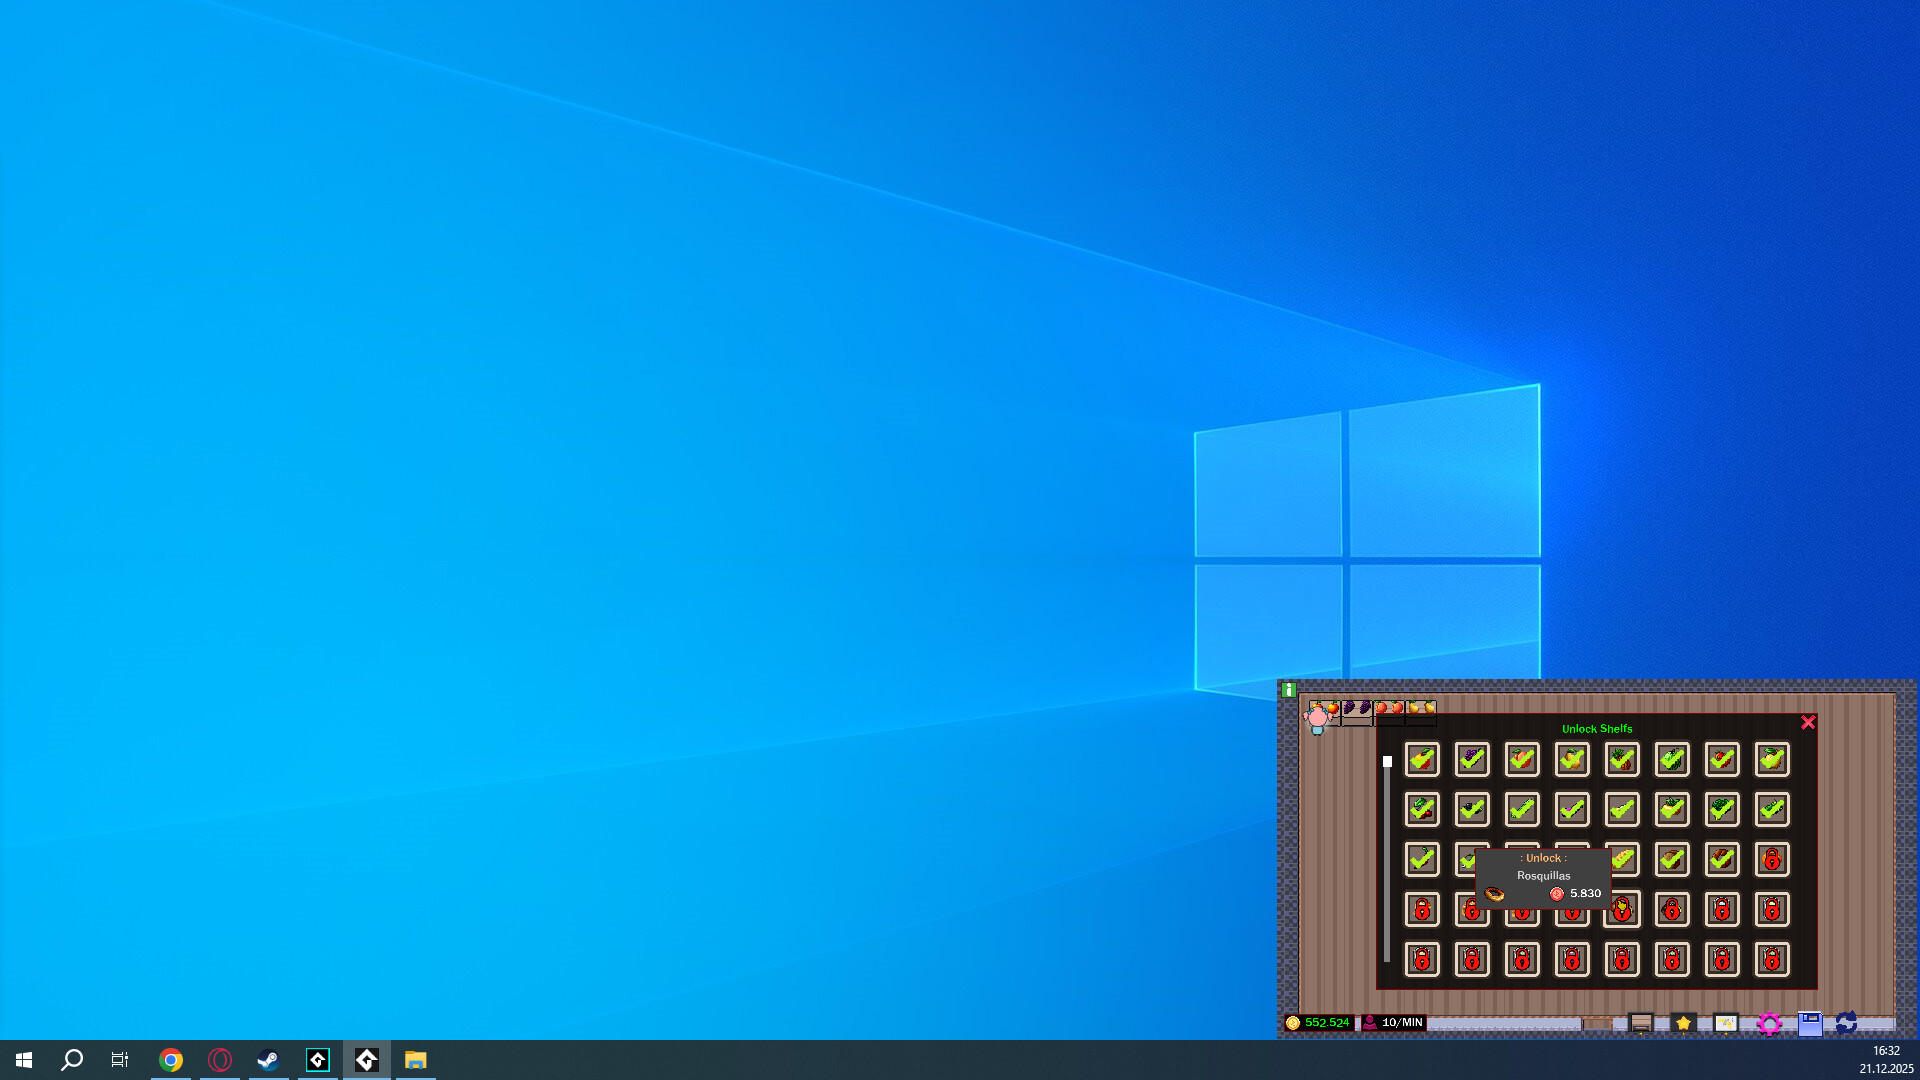Screen dimensions: 1920x1080
Task: Click the yellow star icon in the bottom toolbar
Action: pos(1683,1023)
